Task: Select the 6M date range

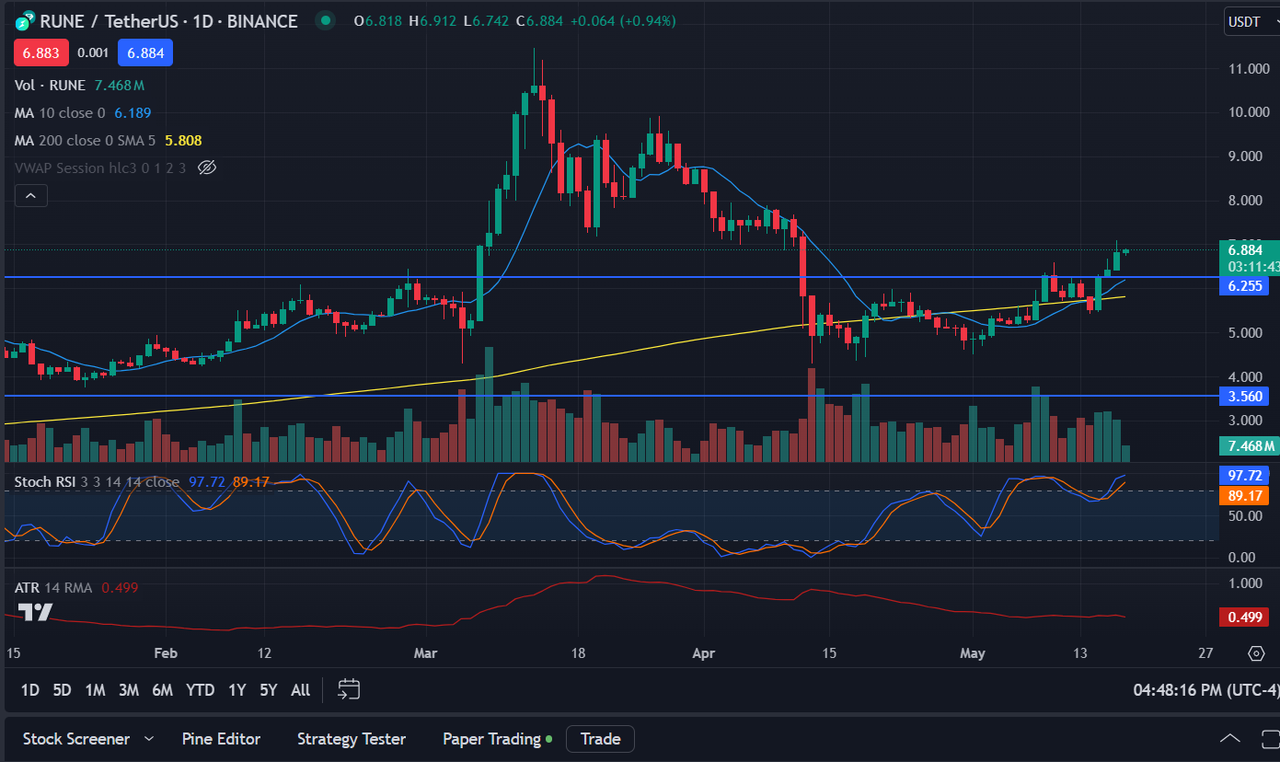Action: [x=162, y=690]
